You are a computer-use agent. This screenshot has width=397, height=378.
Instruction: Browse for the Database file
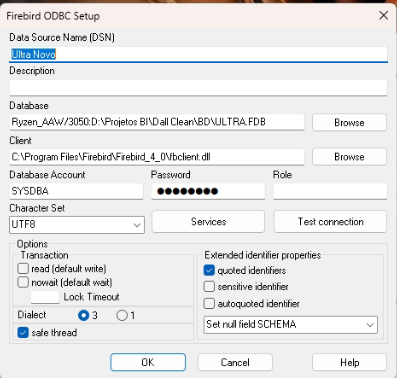[x=349, y=122]
